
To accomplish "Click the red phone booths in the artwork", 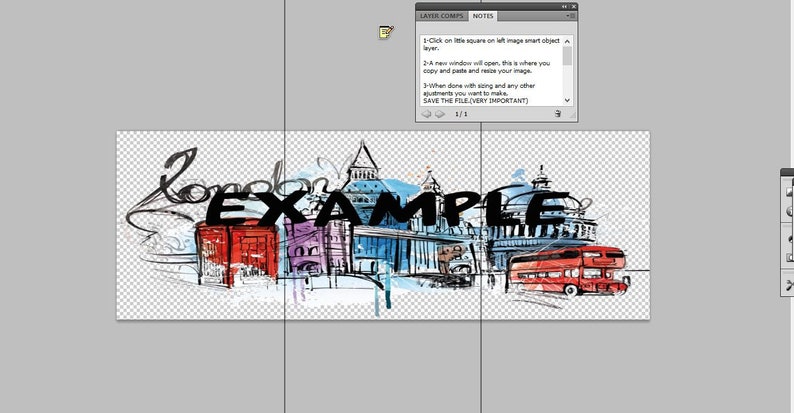I will coord(237,253).
